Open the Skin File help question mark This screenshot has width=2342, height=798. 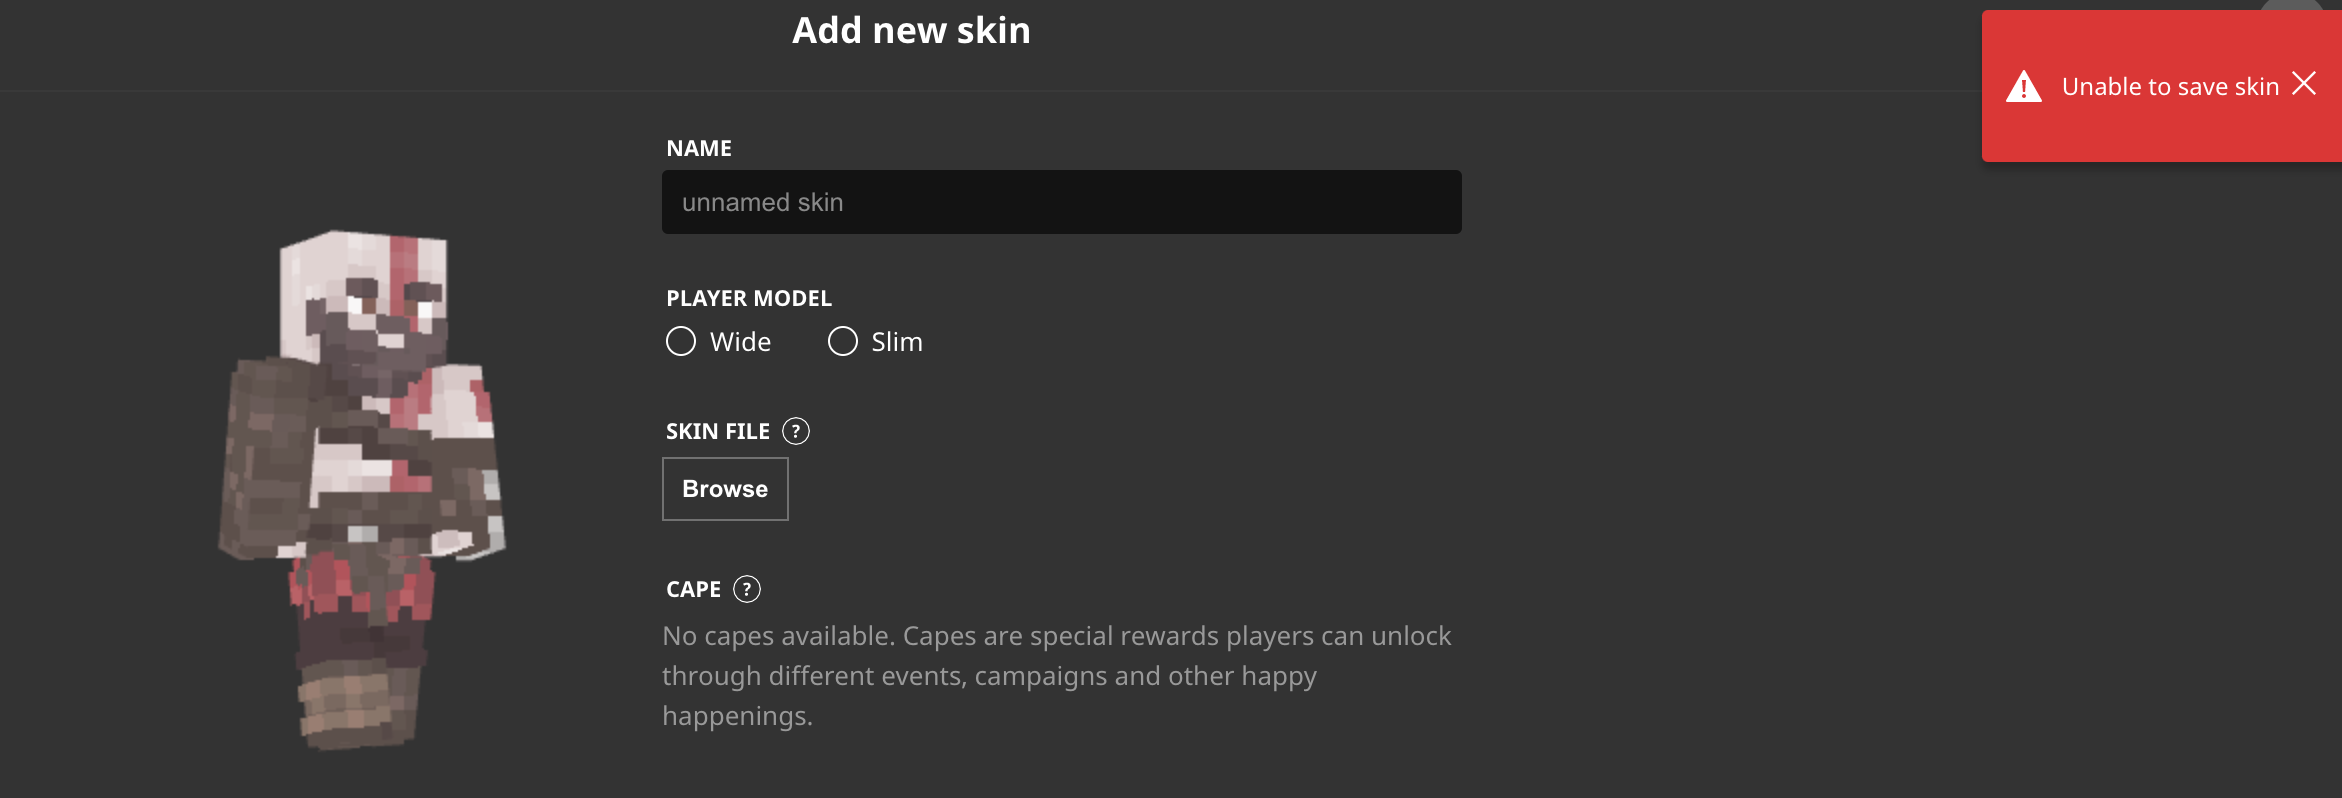[796, 431]
